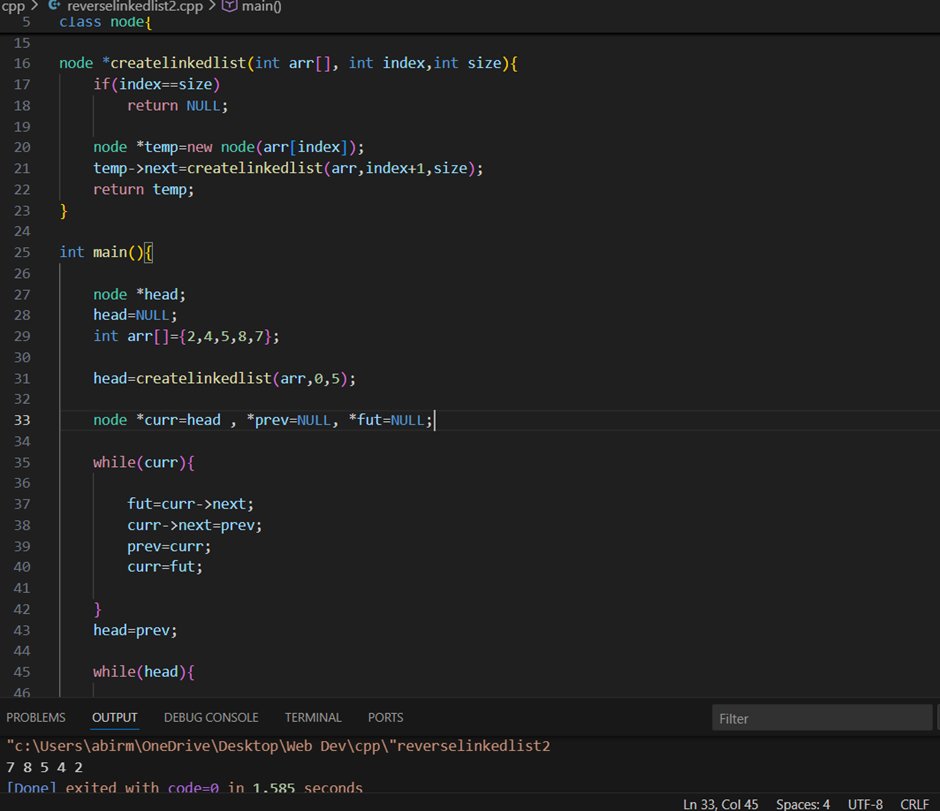Open the PORTS tab
940x811 pixels.
385,717
